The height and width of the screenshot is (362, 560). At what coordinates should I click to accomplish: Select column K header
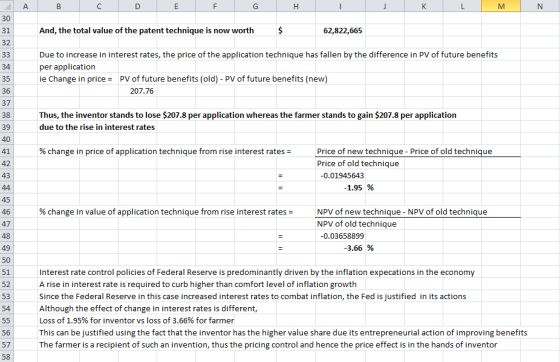[424, 6]
